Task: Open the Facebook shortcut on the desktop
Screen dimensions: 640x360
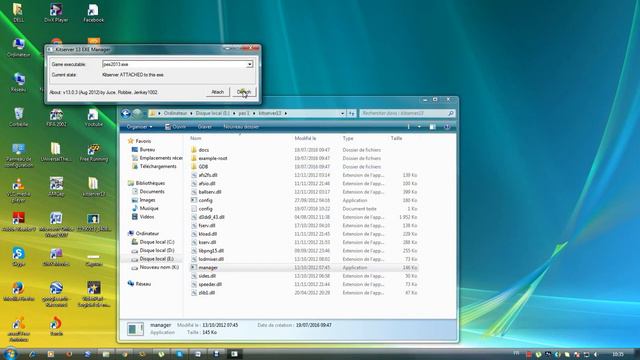Action: coord(93,12)
